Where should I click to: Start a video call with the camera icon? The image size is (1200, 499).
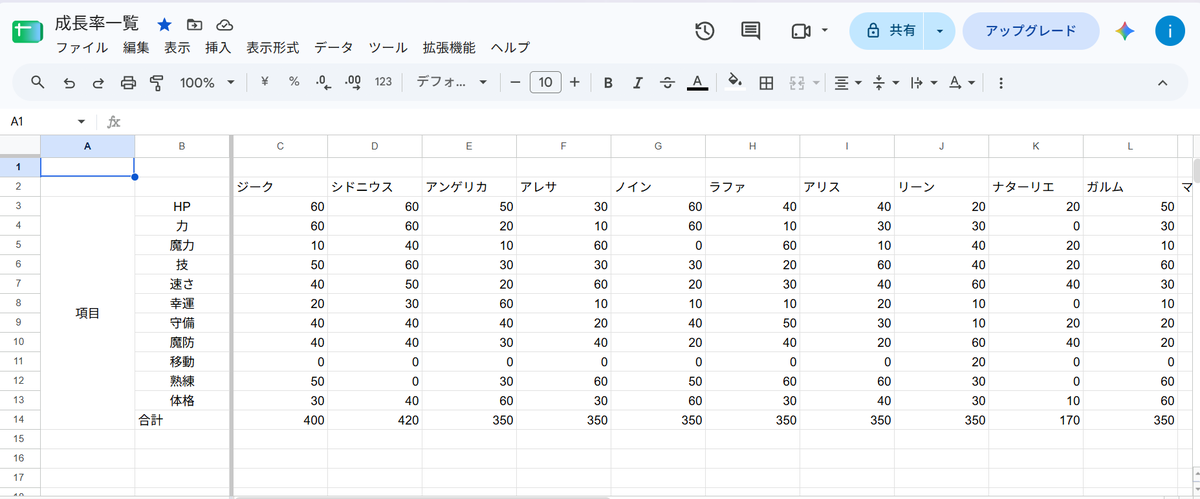800,31
